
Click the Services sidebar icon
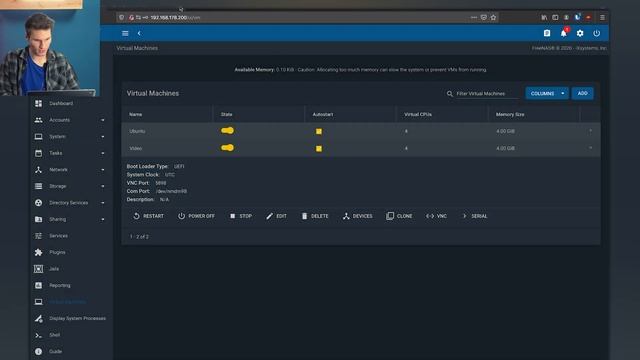pos(38,236)
